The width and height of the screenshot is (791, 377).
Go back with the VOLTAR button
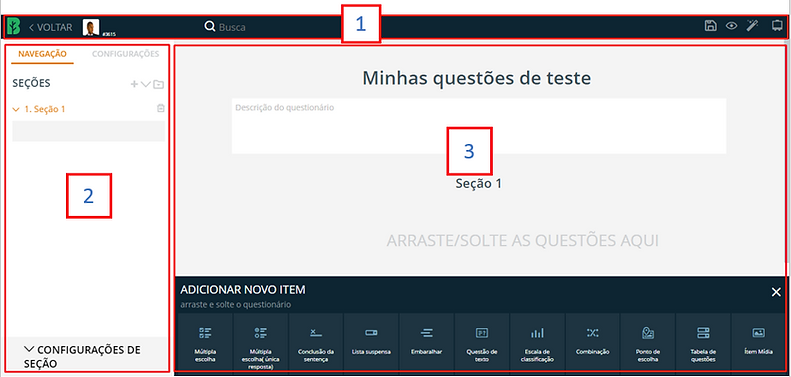tap(50, 27)
